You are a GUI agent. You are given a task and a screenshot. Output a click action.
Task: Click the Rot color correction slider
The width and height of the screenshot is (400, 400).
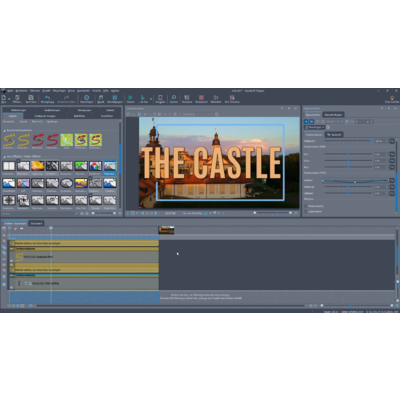(348, 154)
